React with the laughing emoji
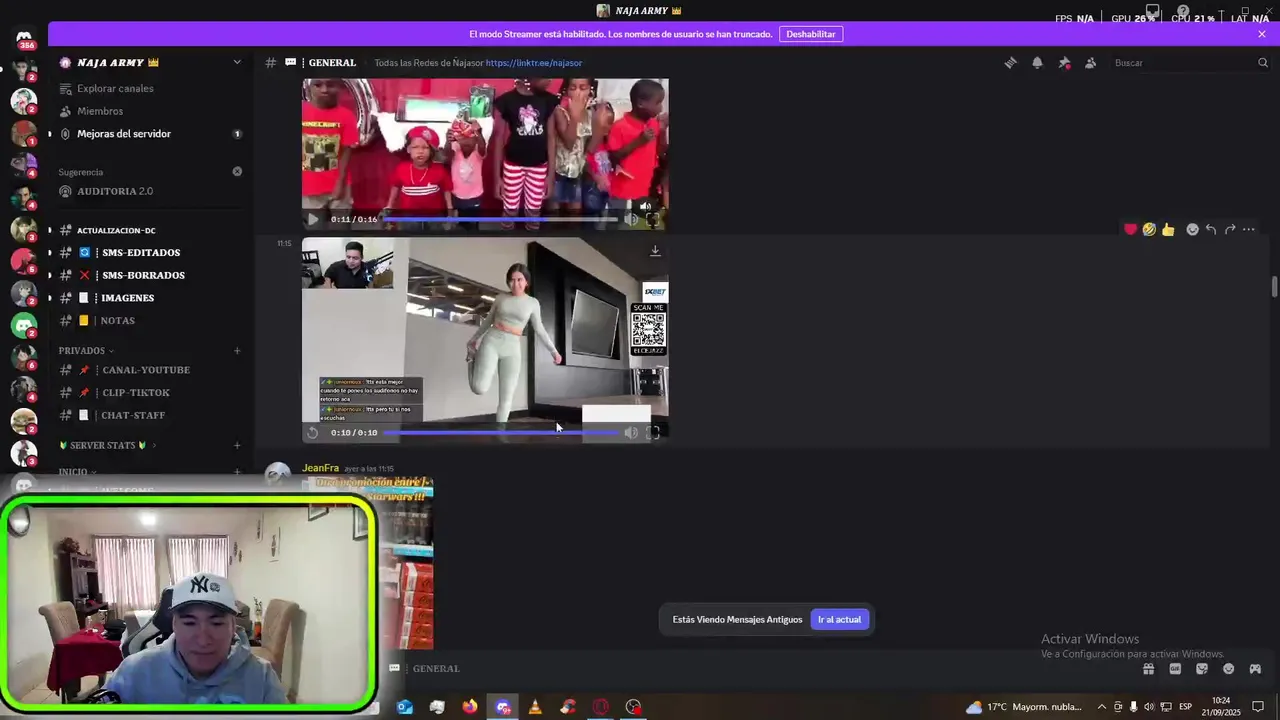The height and width of the screenshot is (720, 1280). pos(1149,229)
